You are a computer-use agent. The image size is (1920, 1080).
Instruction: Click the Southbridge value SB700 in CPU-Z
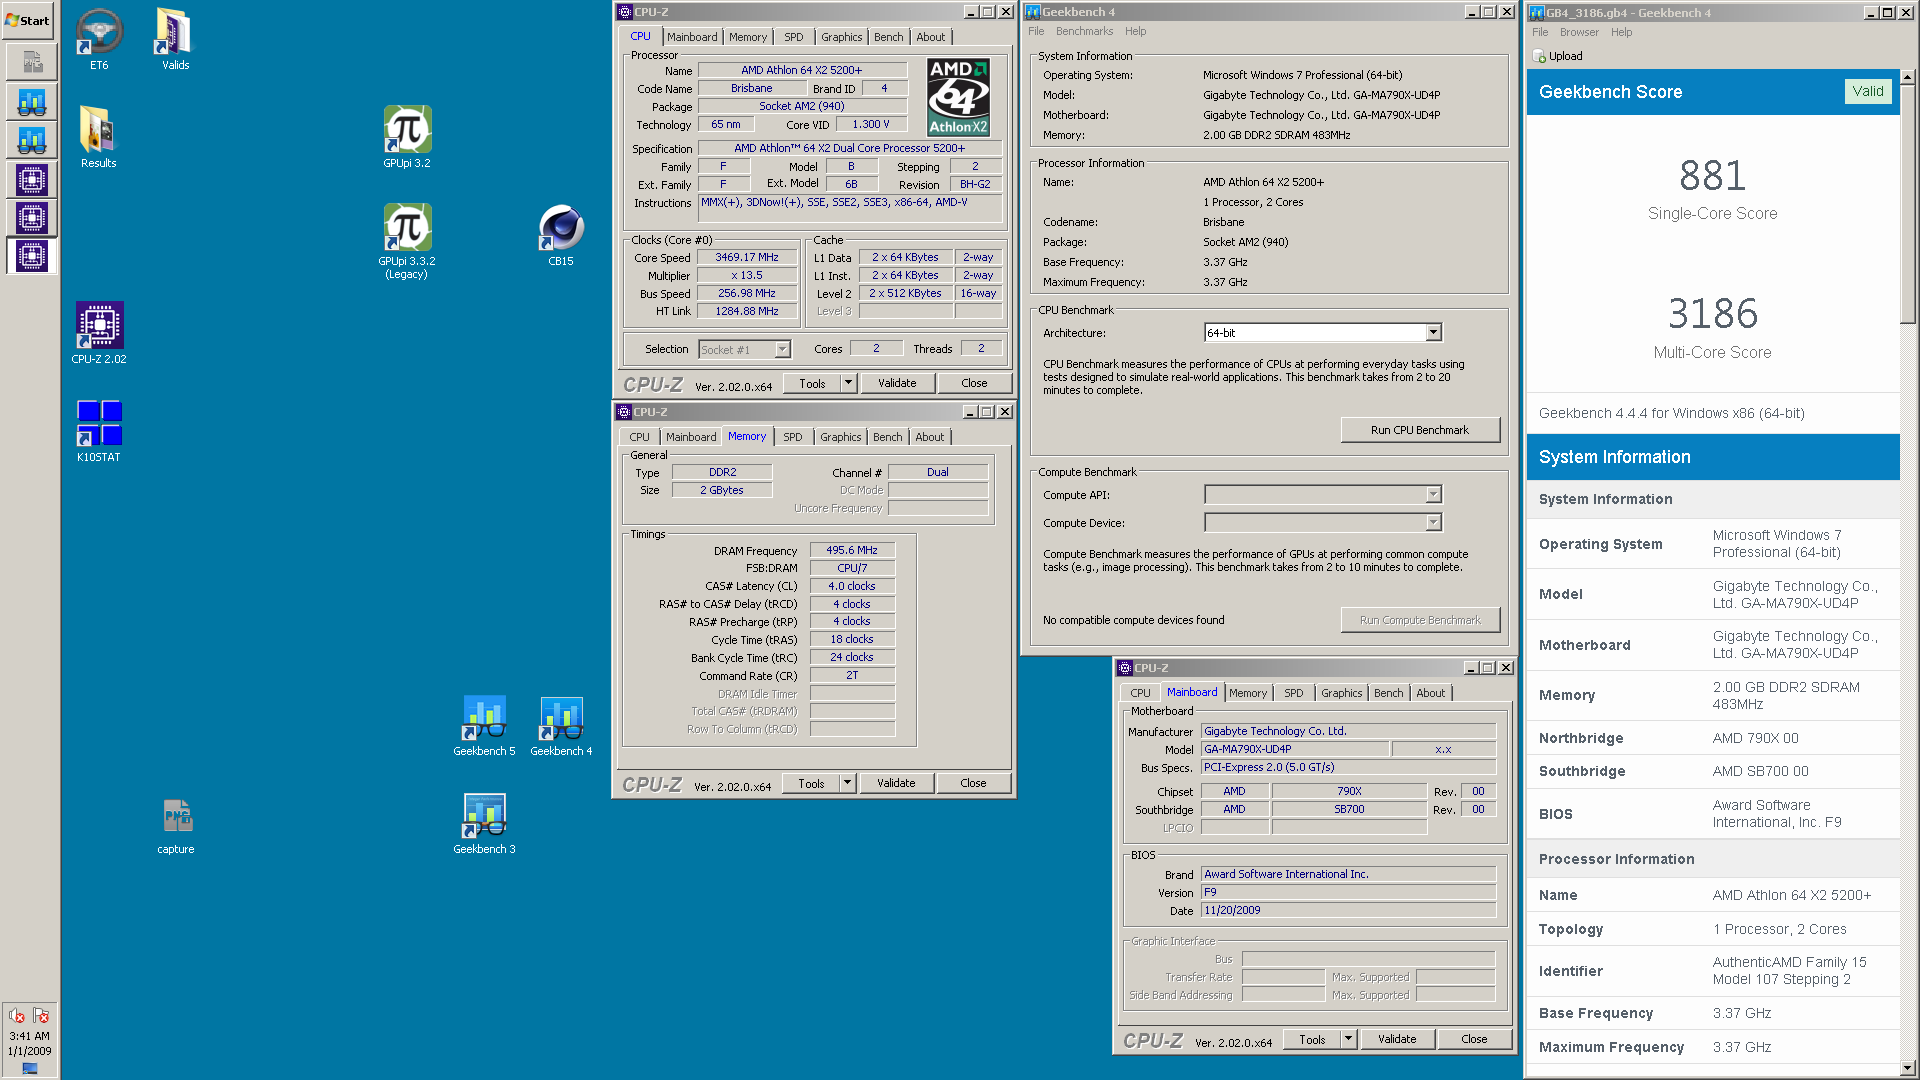pyautogui.click(x=1349, y=809)
